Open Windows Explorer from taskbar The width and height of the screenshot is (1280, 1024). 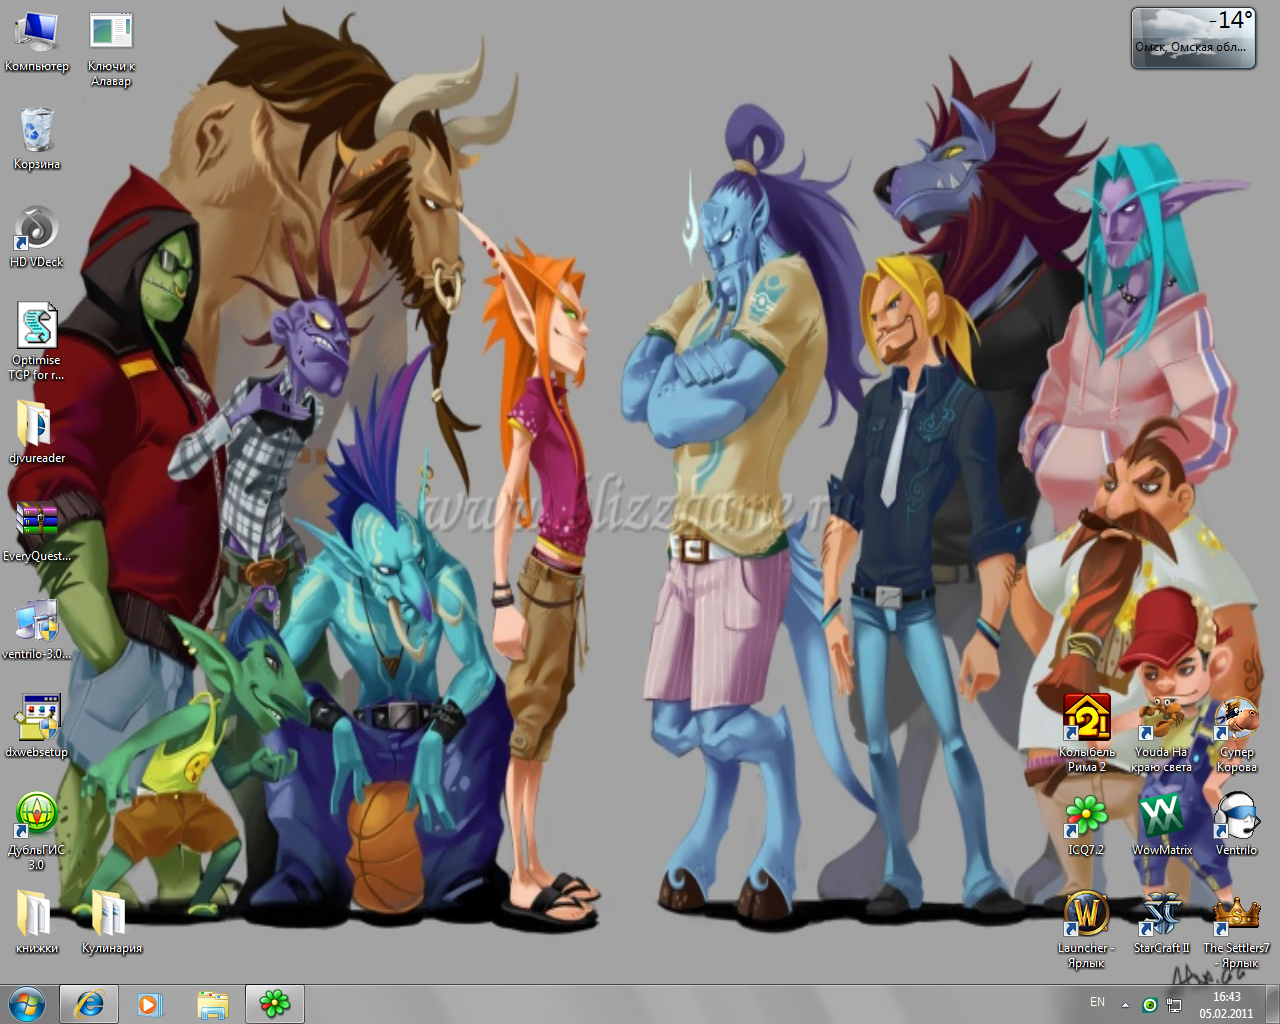212,1004
